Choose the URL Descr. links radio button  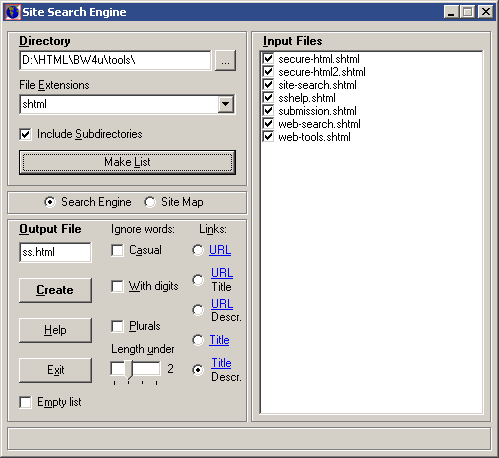(x=198, y=310)
